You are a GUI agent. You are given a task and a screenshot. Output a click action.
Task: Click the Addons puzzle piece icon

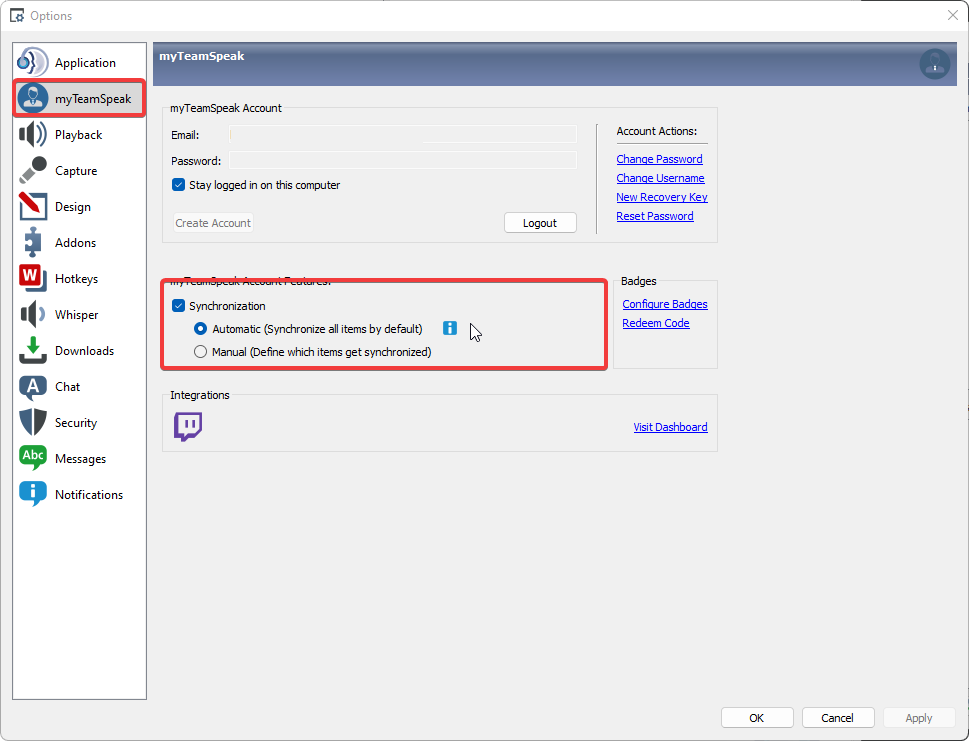coord(33,243)
